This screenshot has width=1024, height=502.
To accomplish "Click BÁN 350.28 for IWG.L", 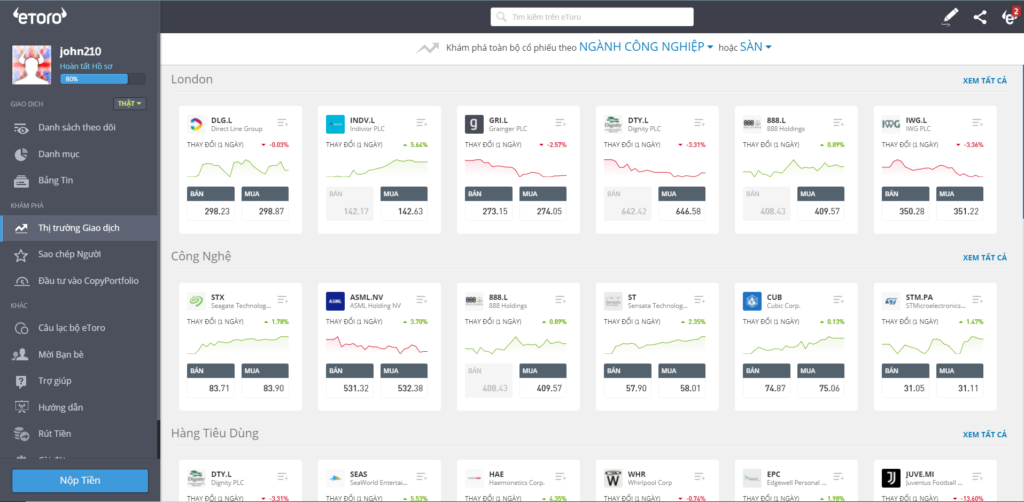I will click(906, 203).
